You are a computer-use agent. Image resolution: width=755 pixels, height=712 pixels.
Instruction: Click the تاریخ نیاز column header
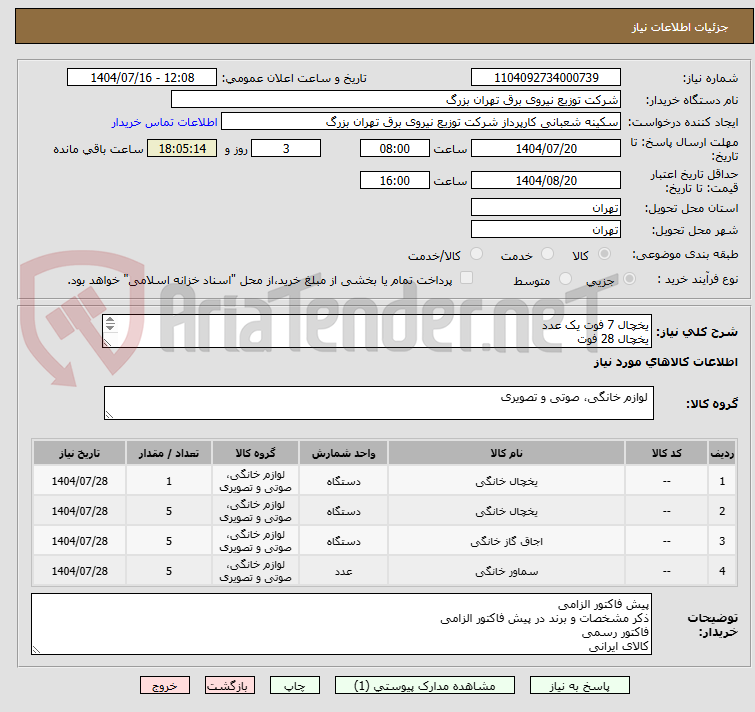(x=79, y=453)
